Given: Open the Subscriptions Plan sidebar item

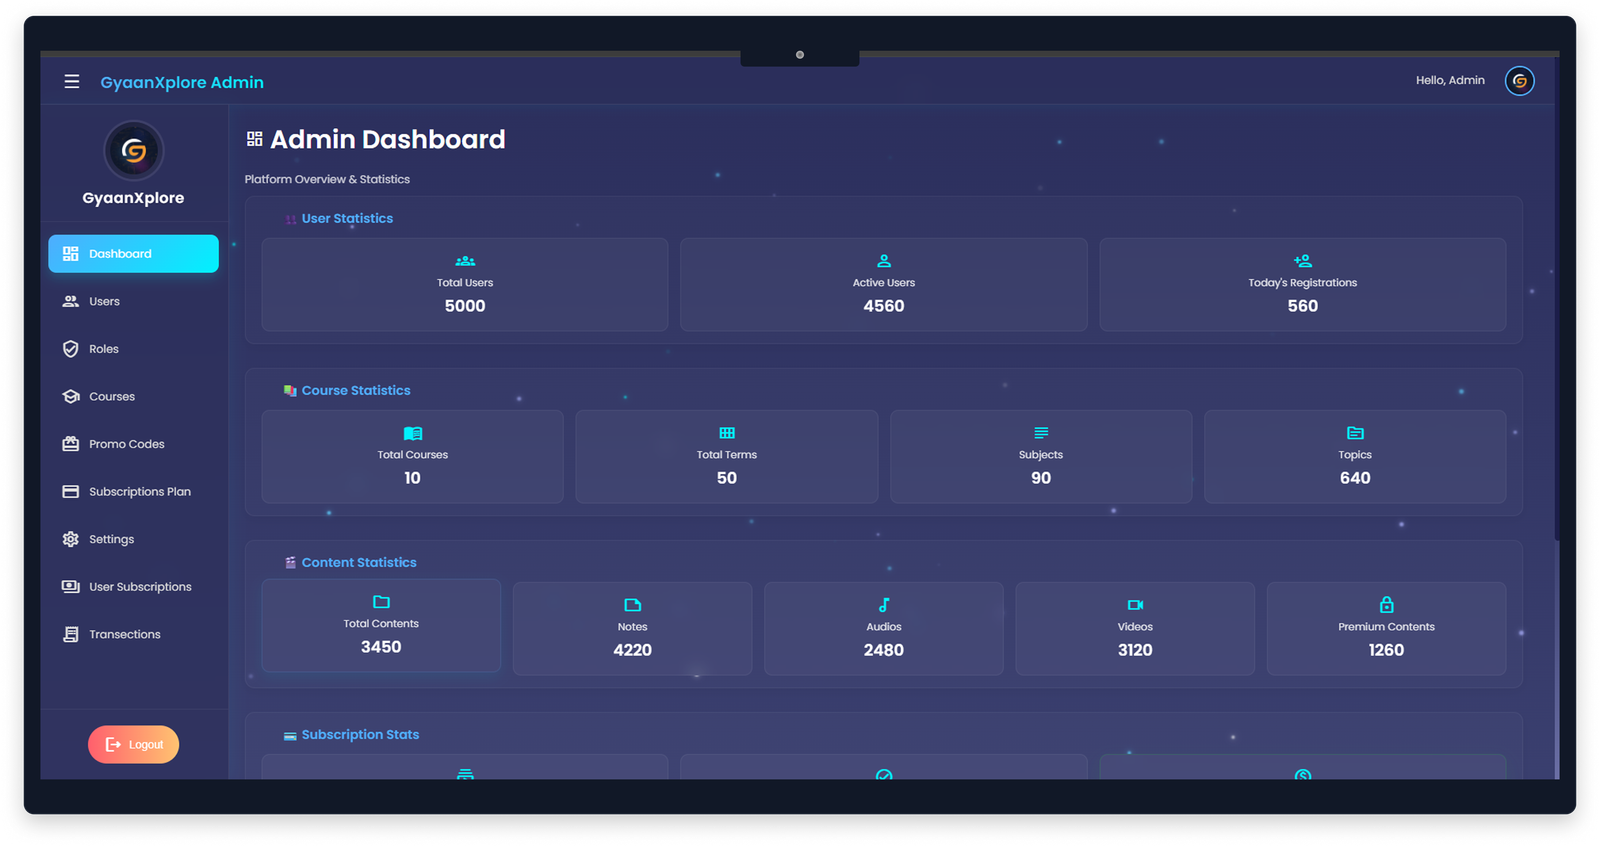Looking at the screenshot, I should (133, 491).
